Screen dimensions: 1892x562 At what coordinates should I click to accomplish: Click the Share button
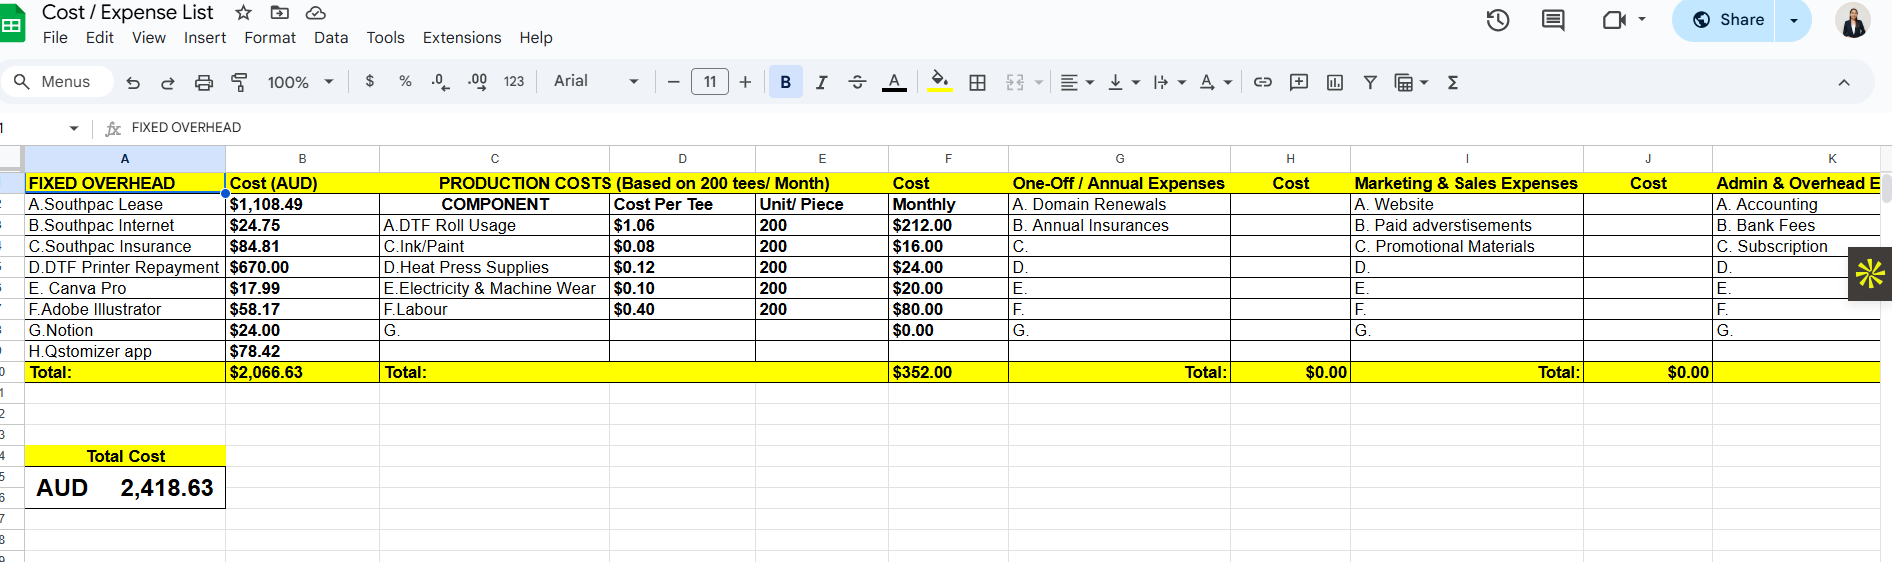pyautogui.click(x=1728, y=20)
